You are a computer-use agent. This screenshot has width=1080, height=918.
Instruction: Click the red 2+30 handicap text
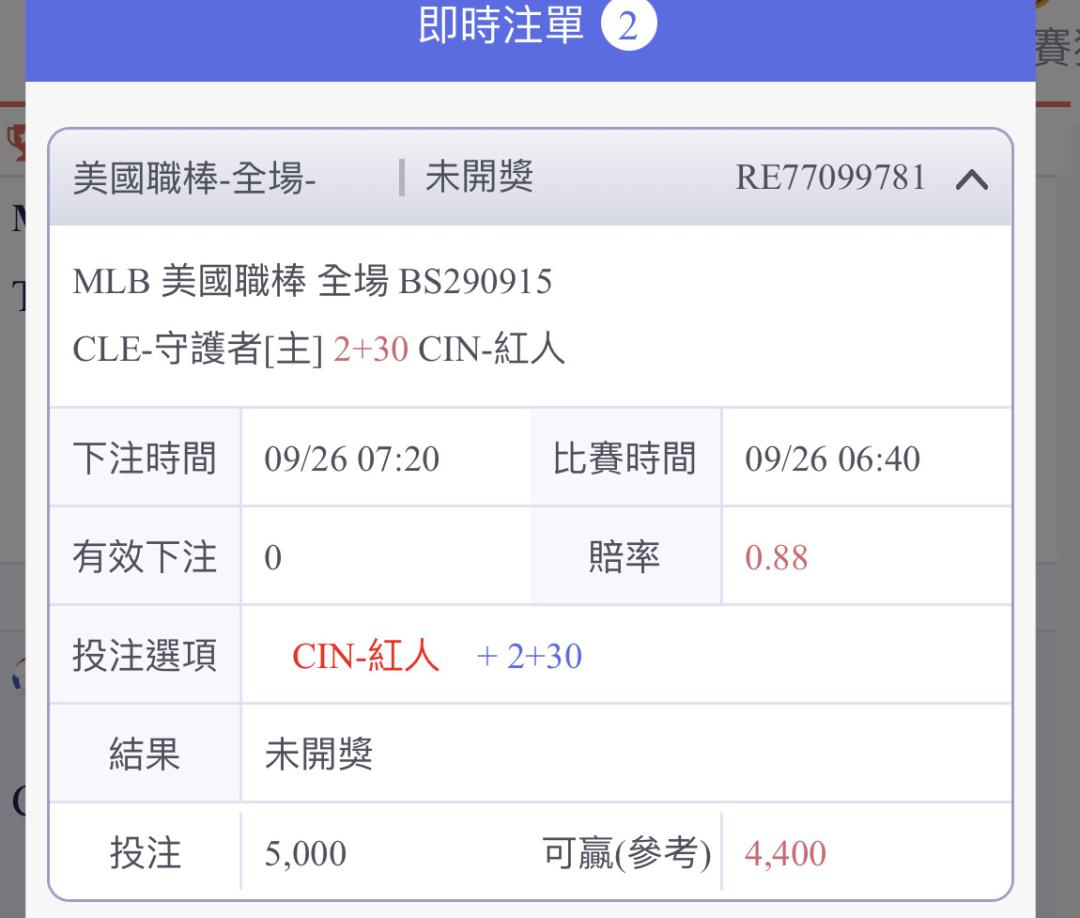pyautogui.click(x=371, y=349)
